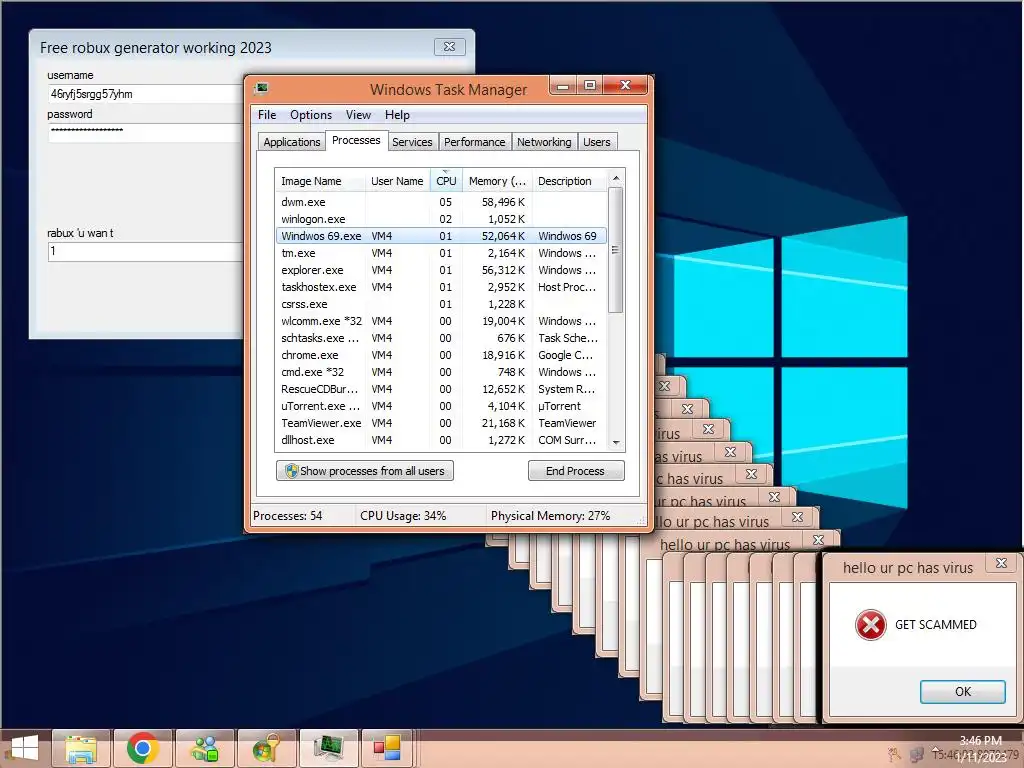Sort by Image Name column header
Viewport: 1024px width, 768px height.
320,181
